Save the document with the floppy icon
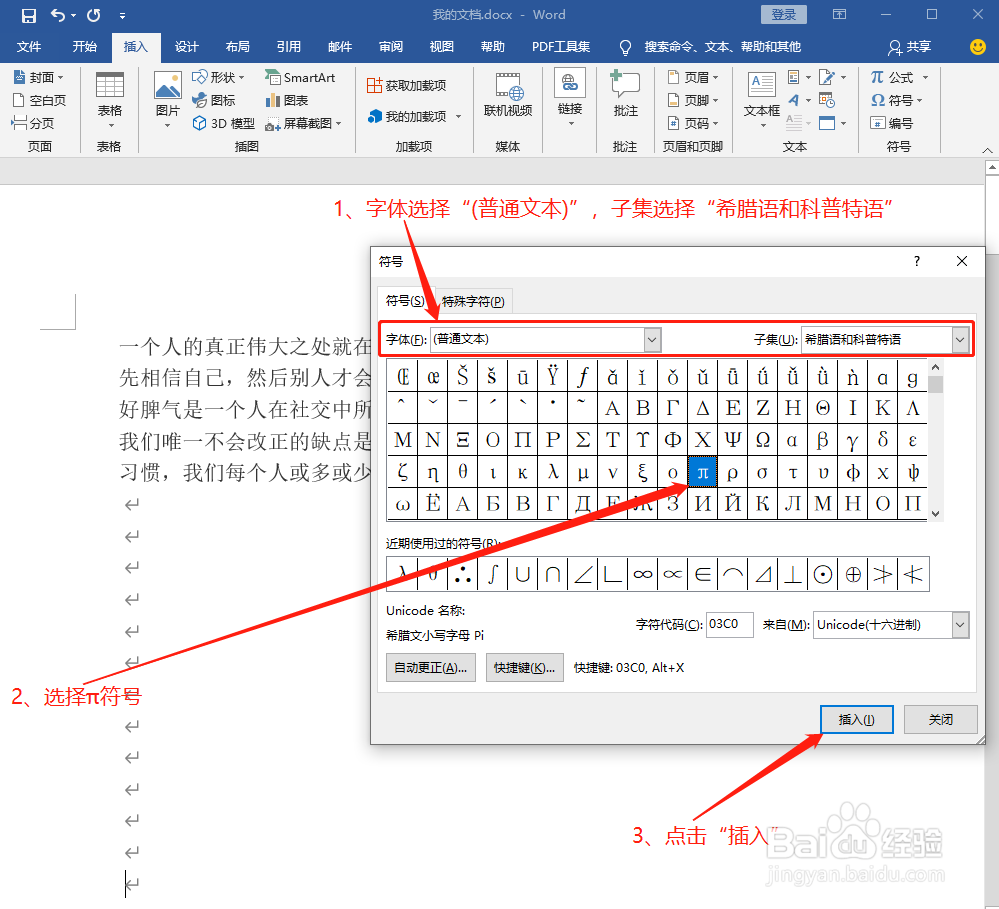This screenshot has height=909, width=999. [29, 15]
